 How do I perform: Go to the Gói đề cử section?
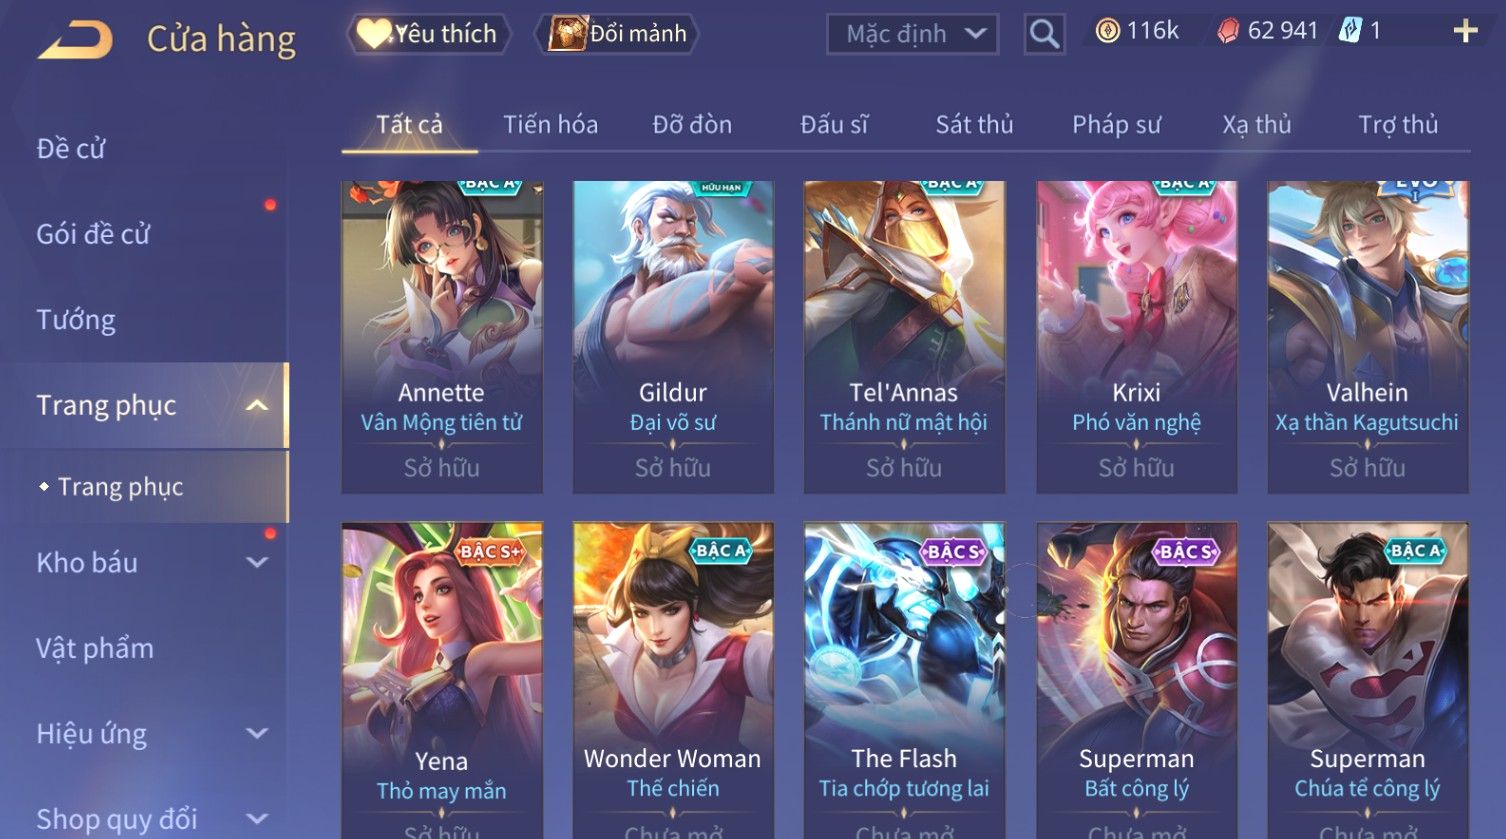click(x=93, y=234)
